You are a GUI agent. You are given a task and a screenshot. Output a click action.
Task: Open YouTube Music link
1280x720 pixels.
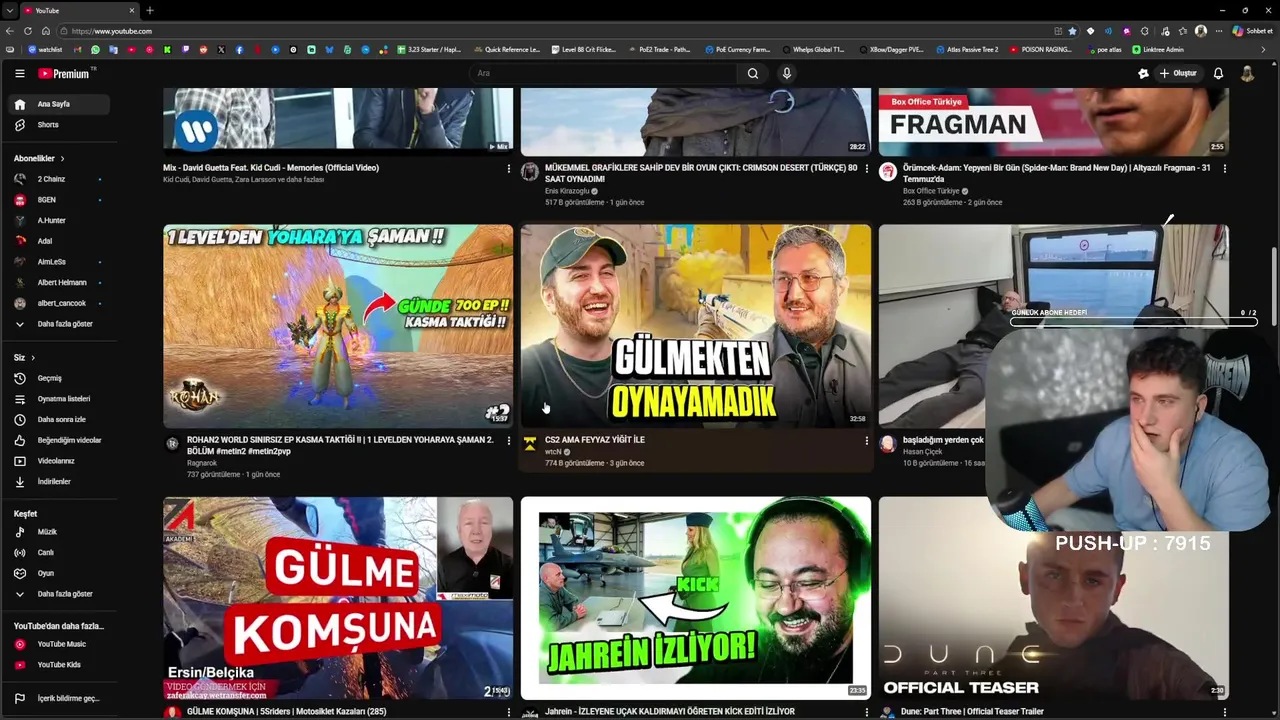click(60, 644)
